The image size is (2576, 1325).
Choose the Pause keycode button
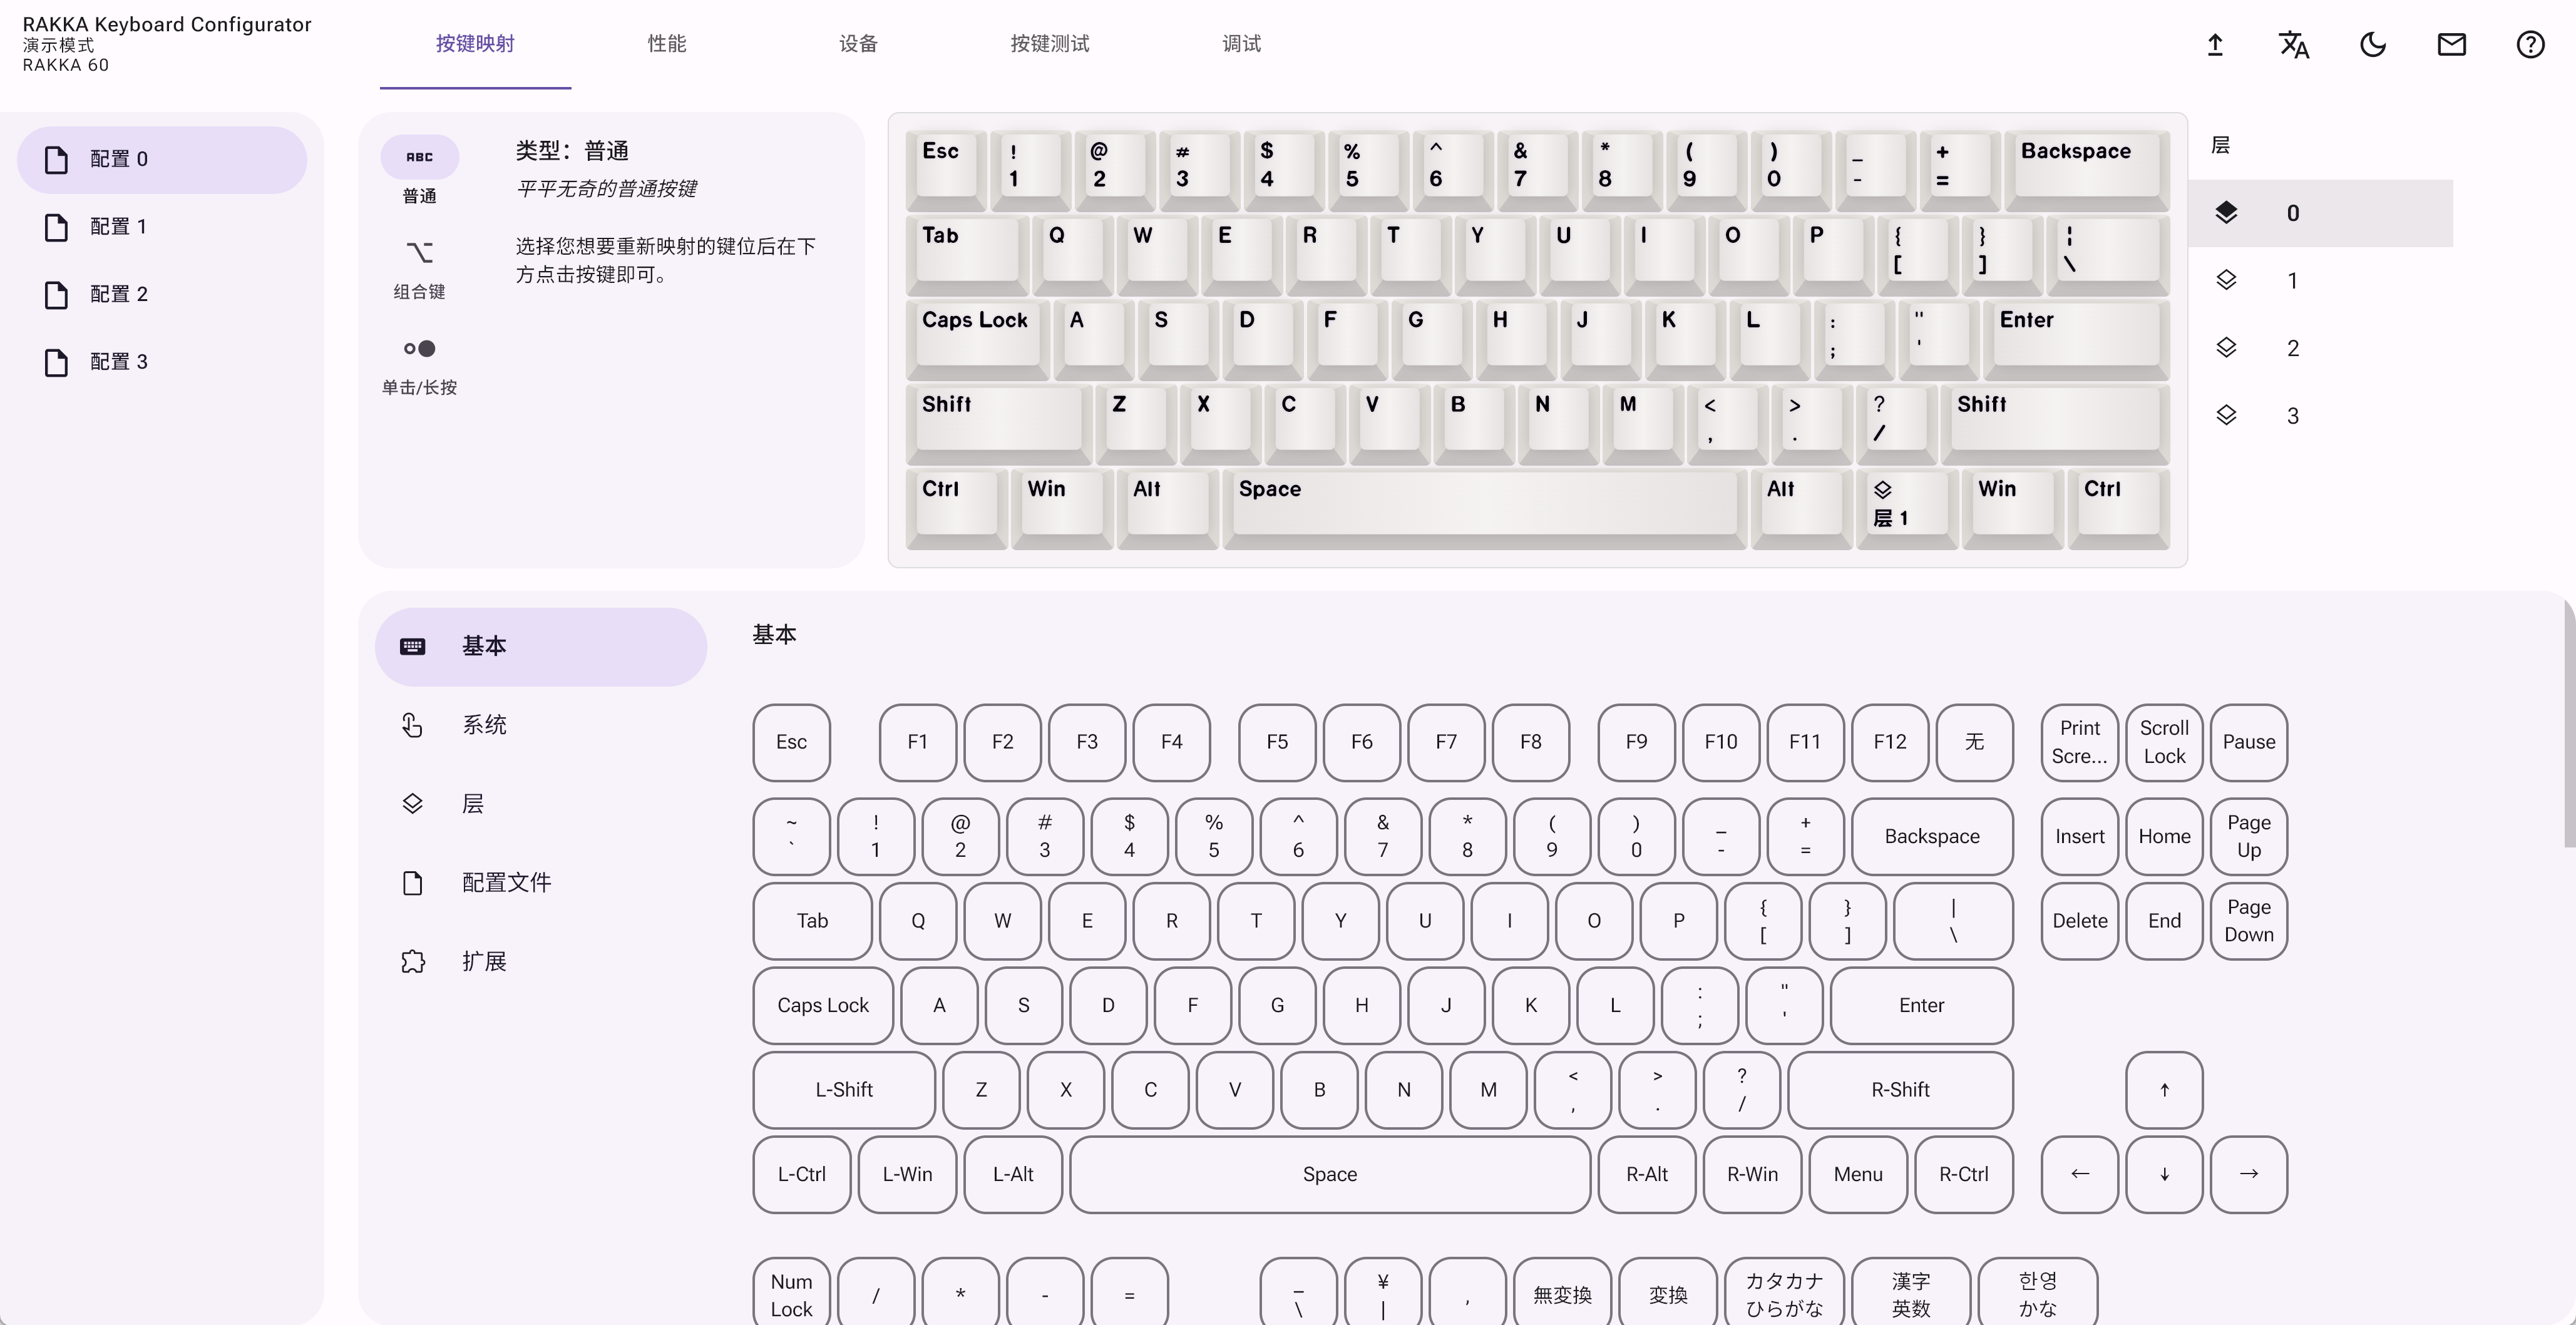(2248, 742)
